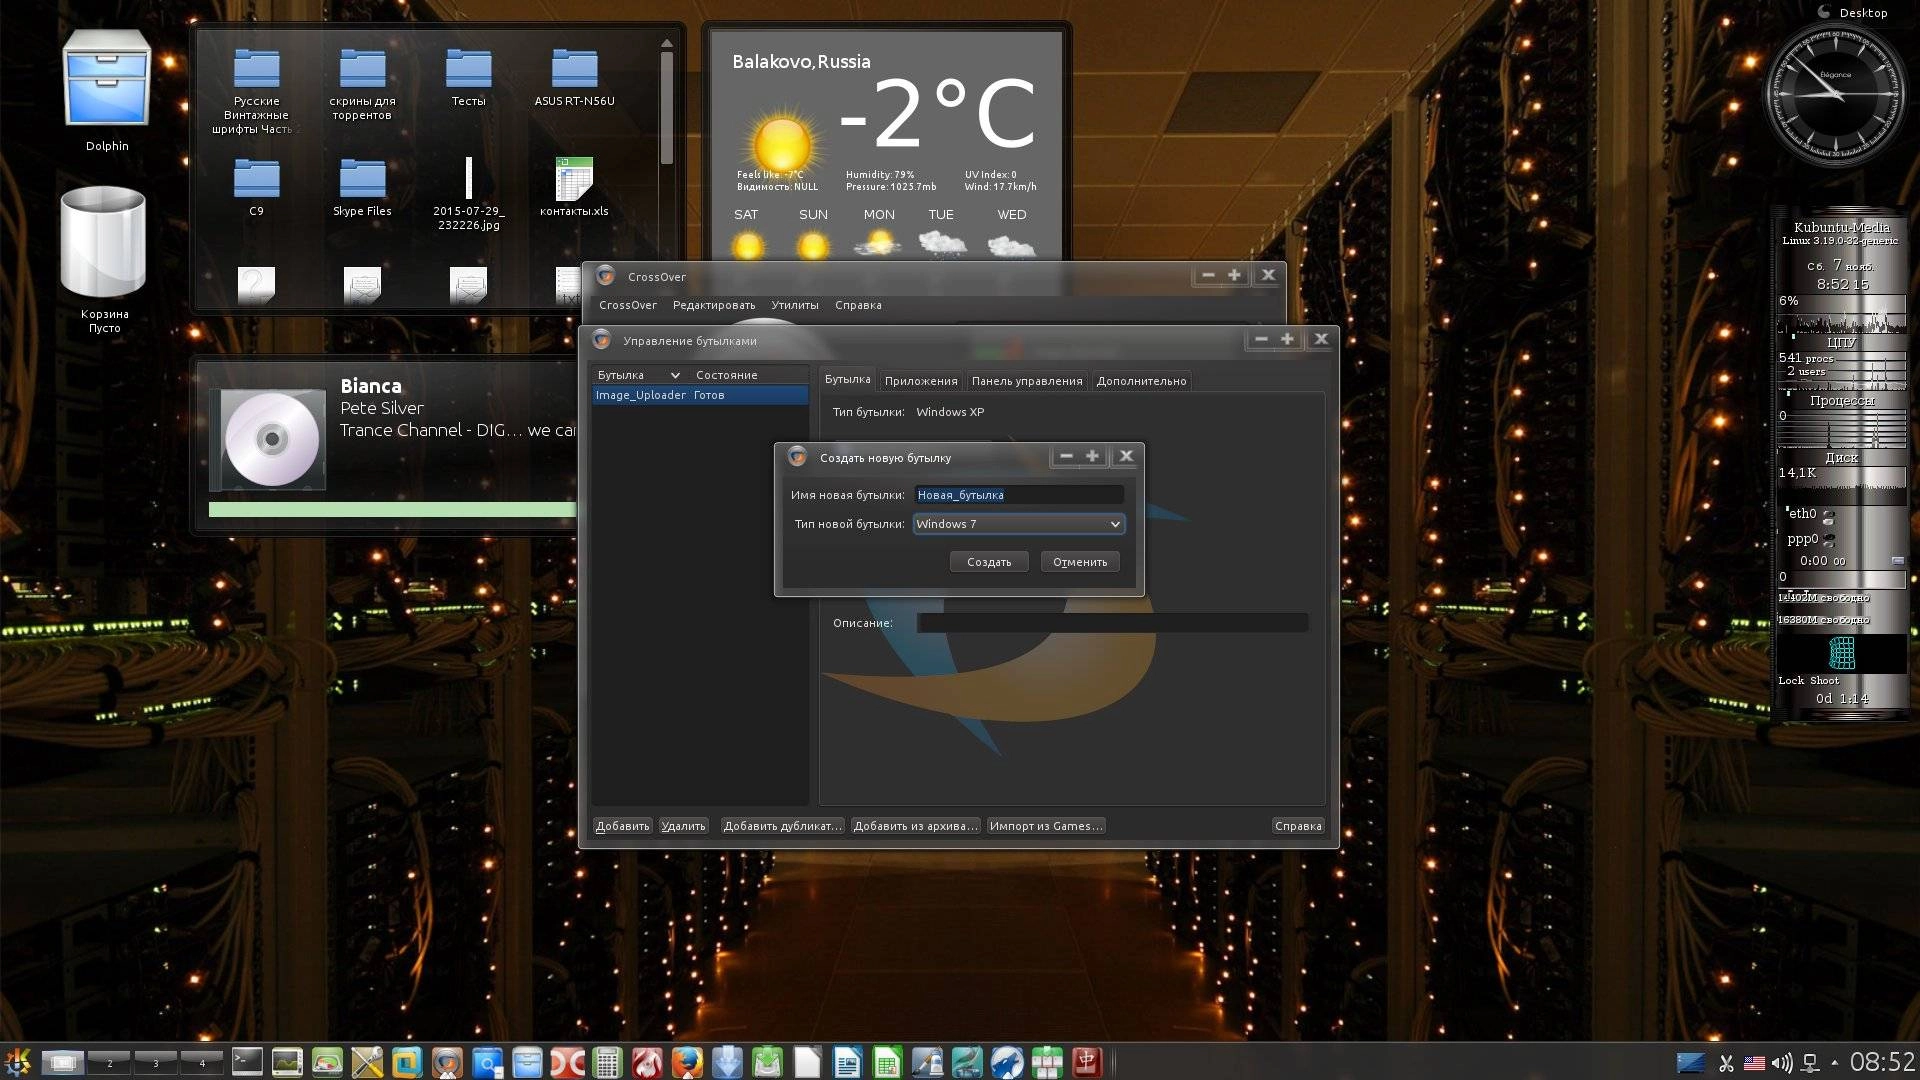Show hidden system tray icons arrow
Image resolution: width=1920 pixels, height=1080 pixels.
pos(1834,1063)
